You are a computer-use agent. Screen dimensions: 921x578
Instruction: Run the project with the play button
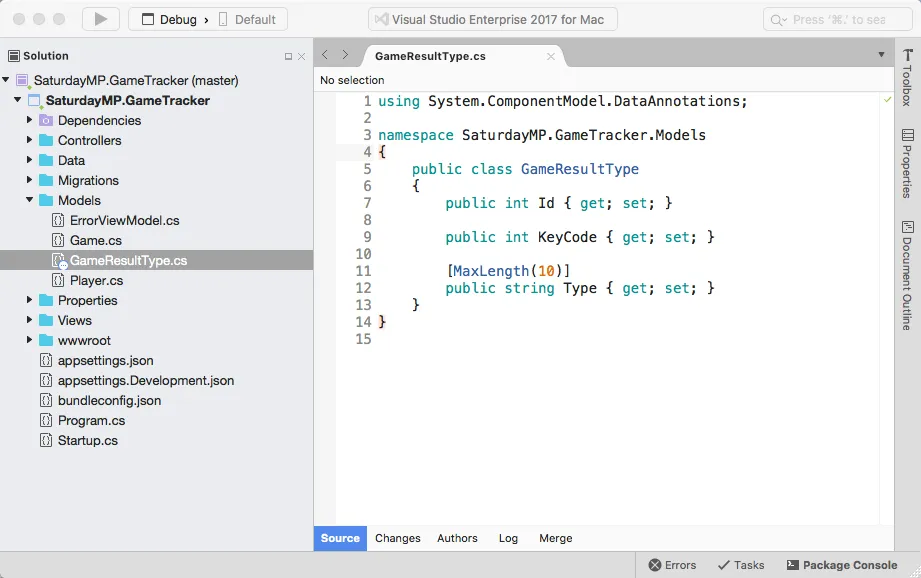point(100,19)
